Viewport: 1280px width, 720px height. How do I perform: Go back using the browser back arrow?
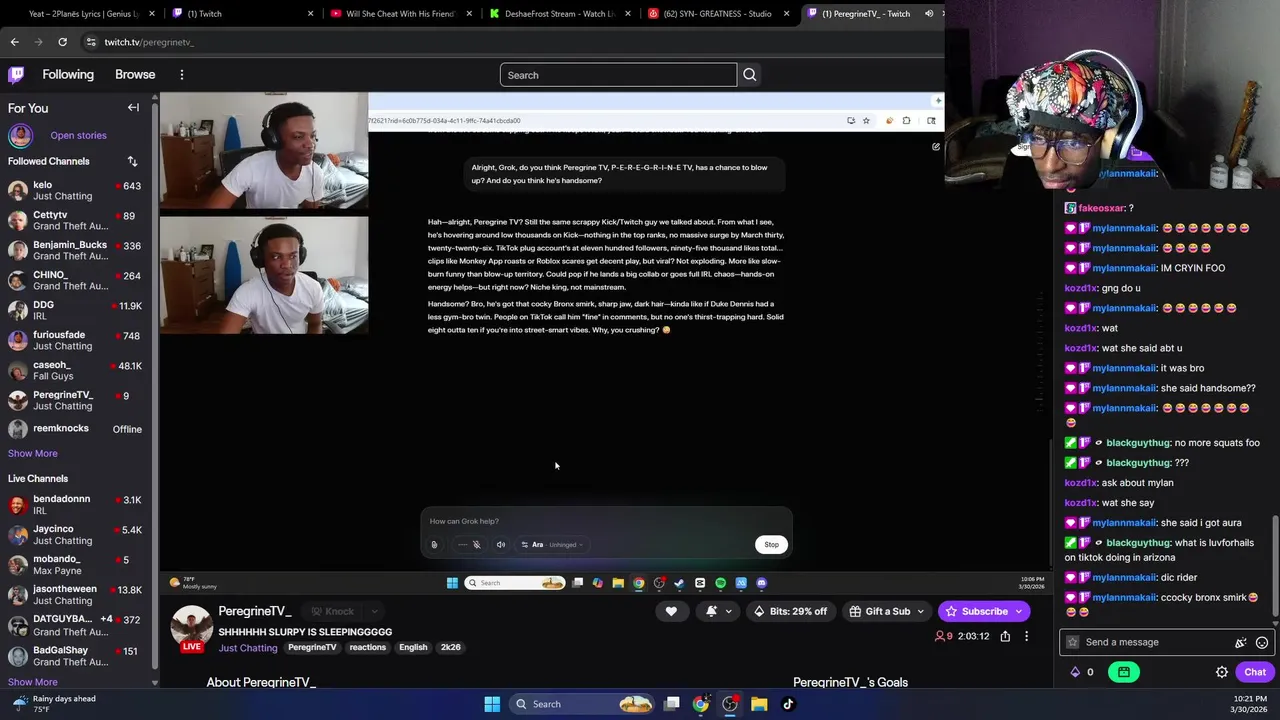(x=14, y=42)
